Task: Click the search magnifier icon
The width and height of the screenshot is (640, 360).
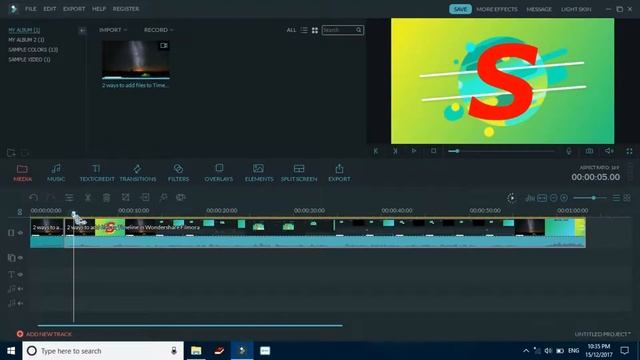Action: 358,30
